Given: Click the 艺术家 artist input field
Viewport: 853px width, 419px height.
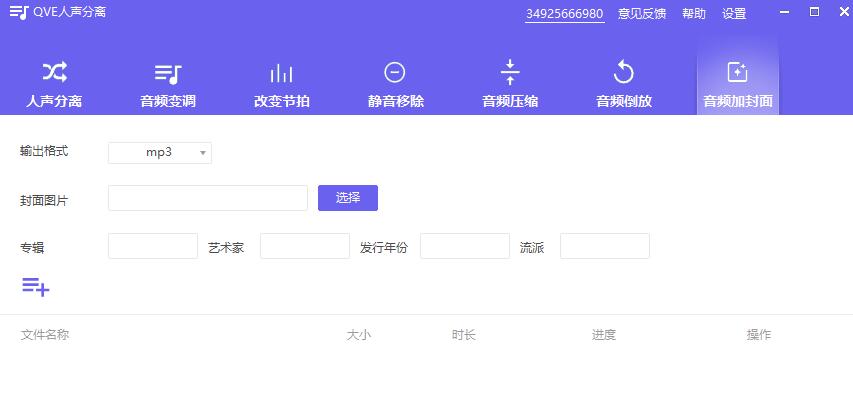Looking at the screenshot, I should point(304,246).
